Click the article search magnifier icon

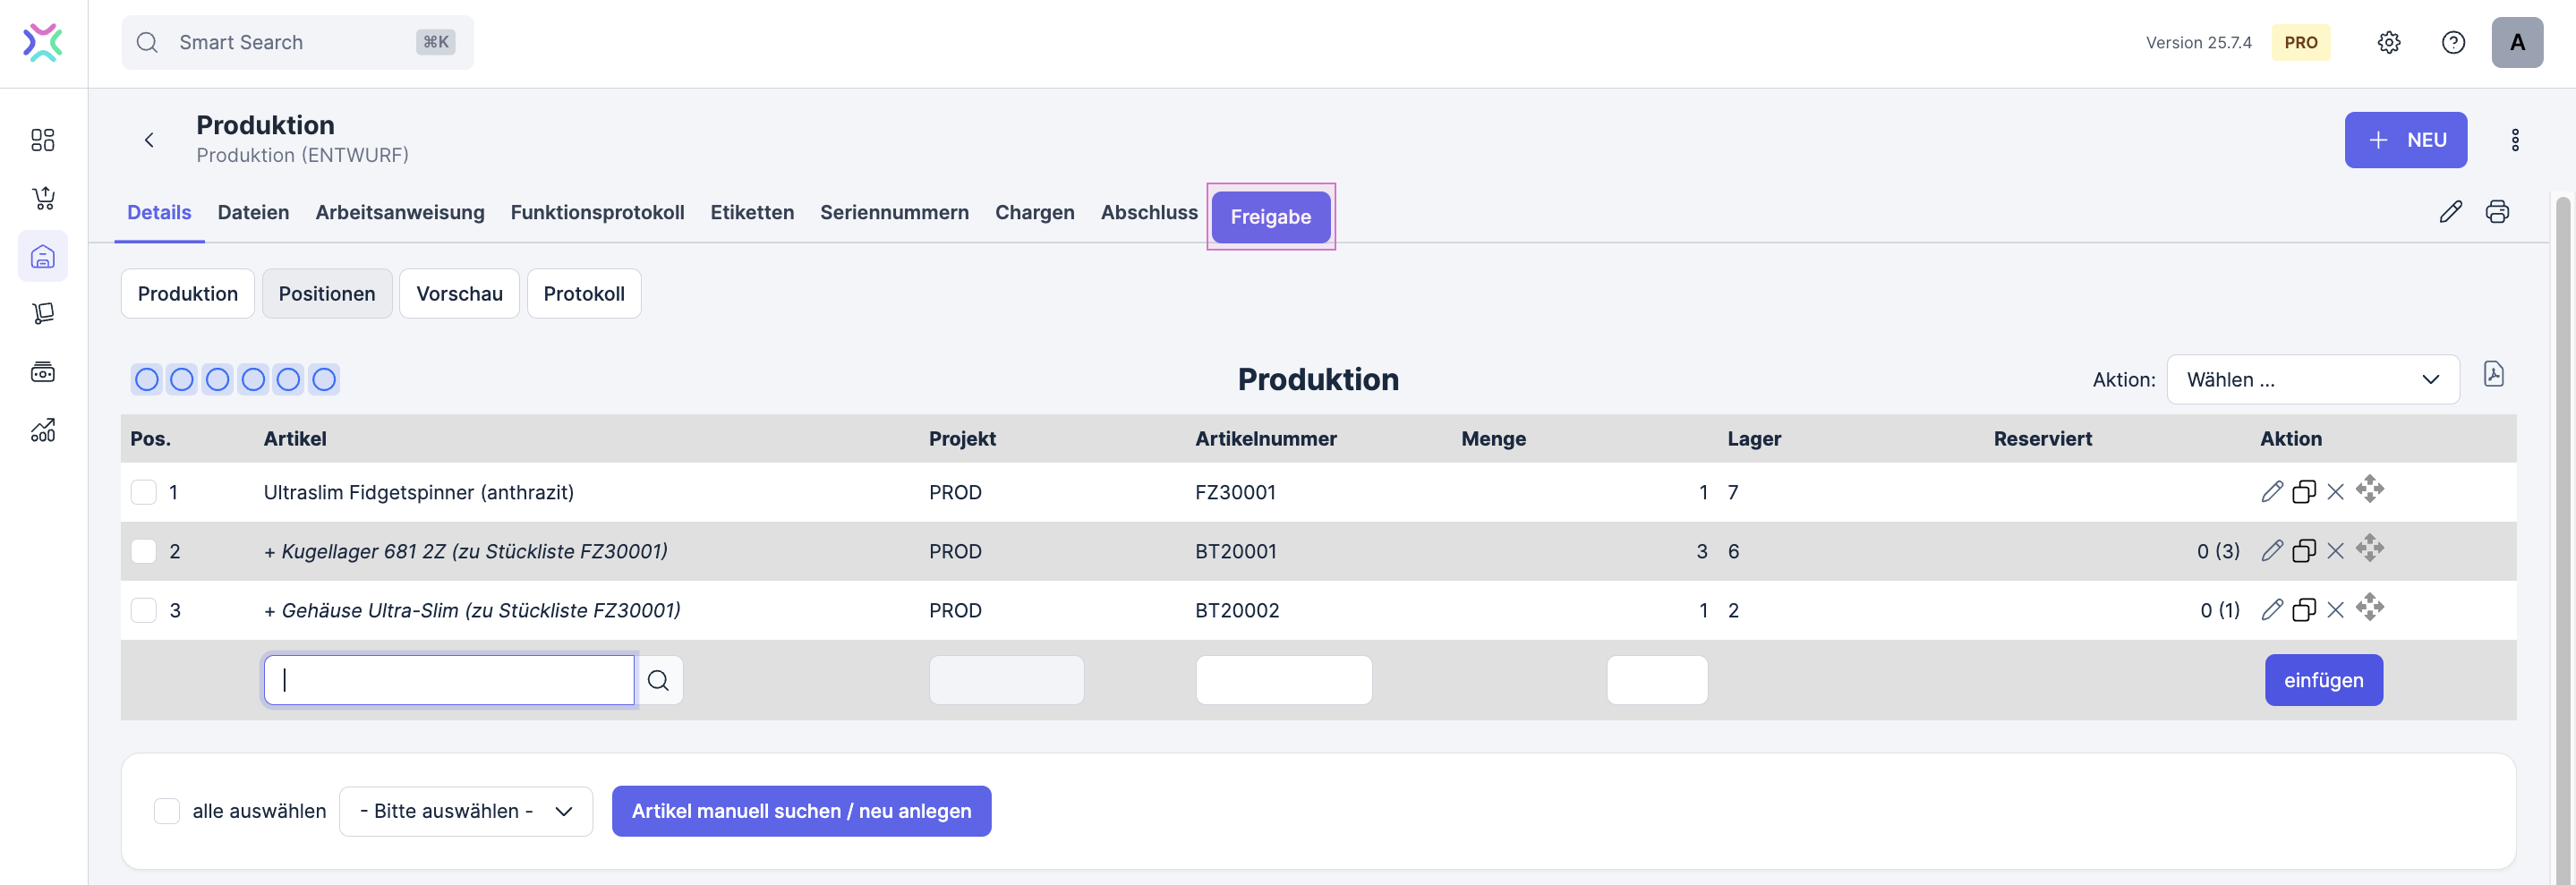pos(658,680)
